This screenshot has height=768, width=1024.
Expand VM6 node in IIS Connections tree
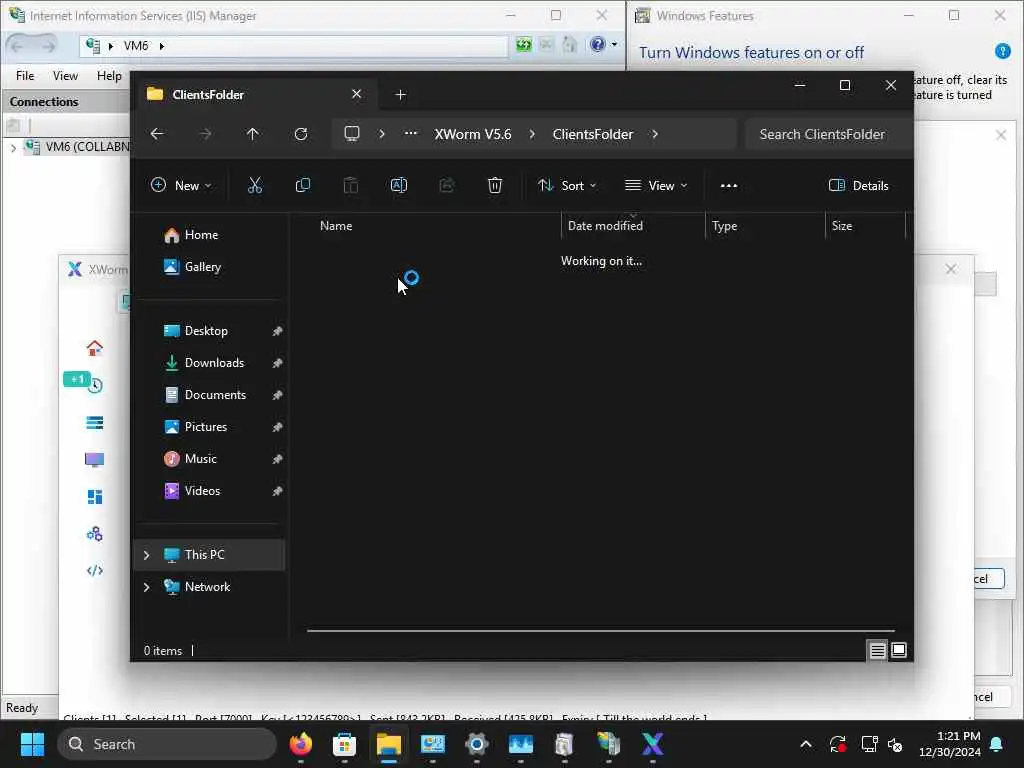pyautogui.click(x=13, y=148)
